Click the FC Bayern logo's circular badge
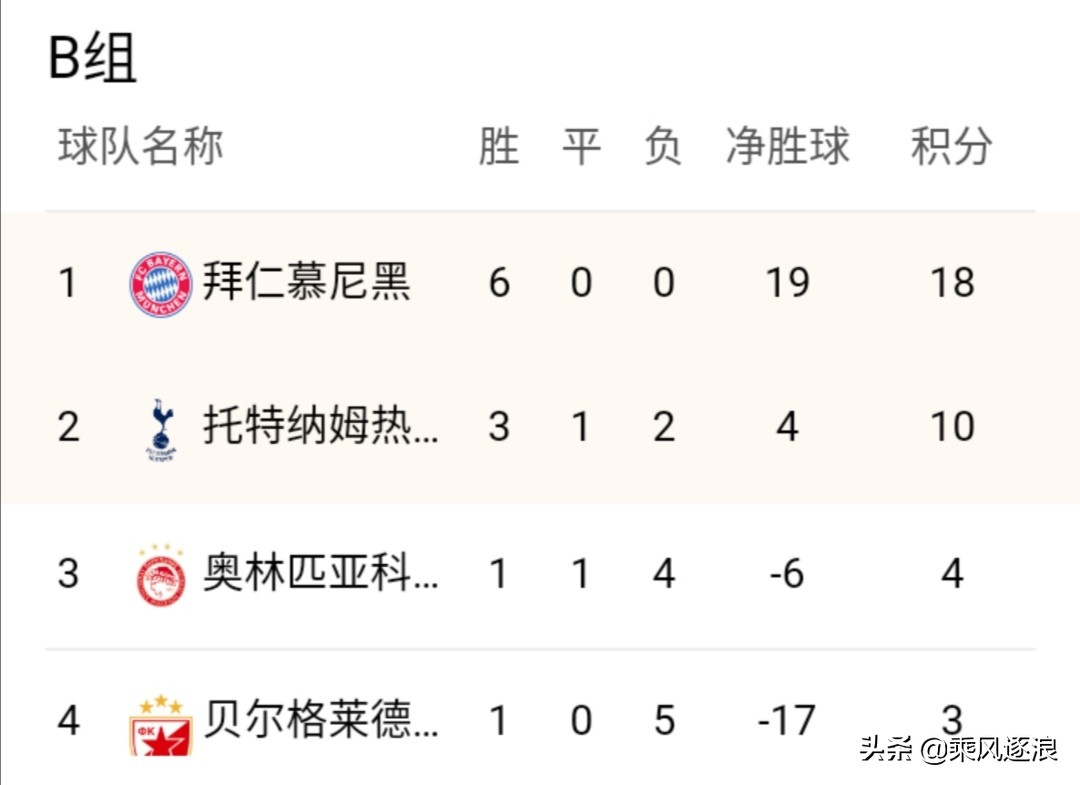1080x785 pixels. pos(160,282)
